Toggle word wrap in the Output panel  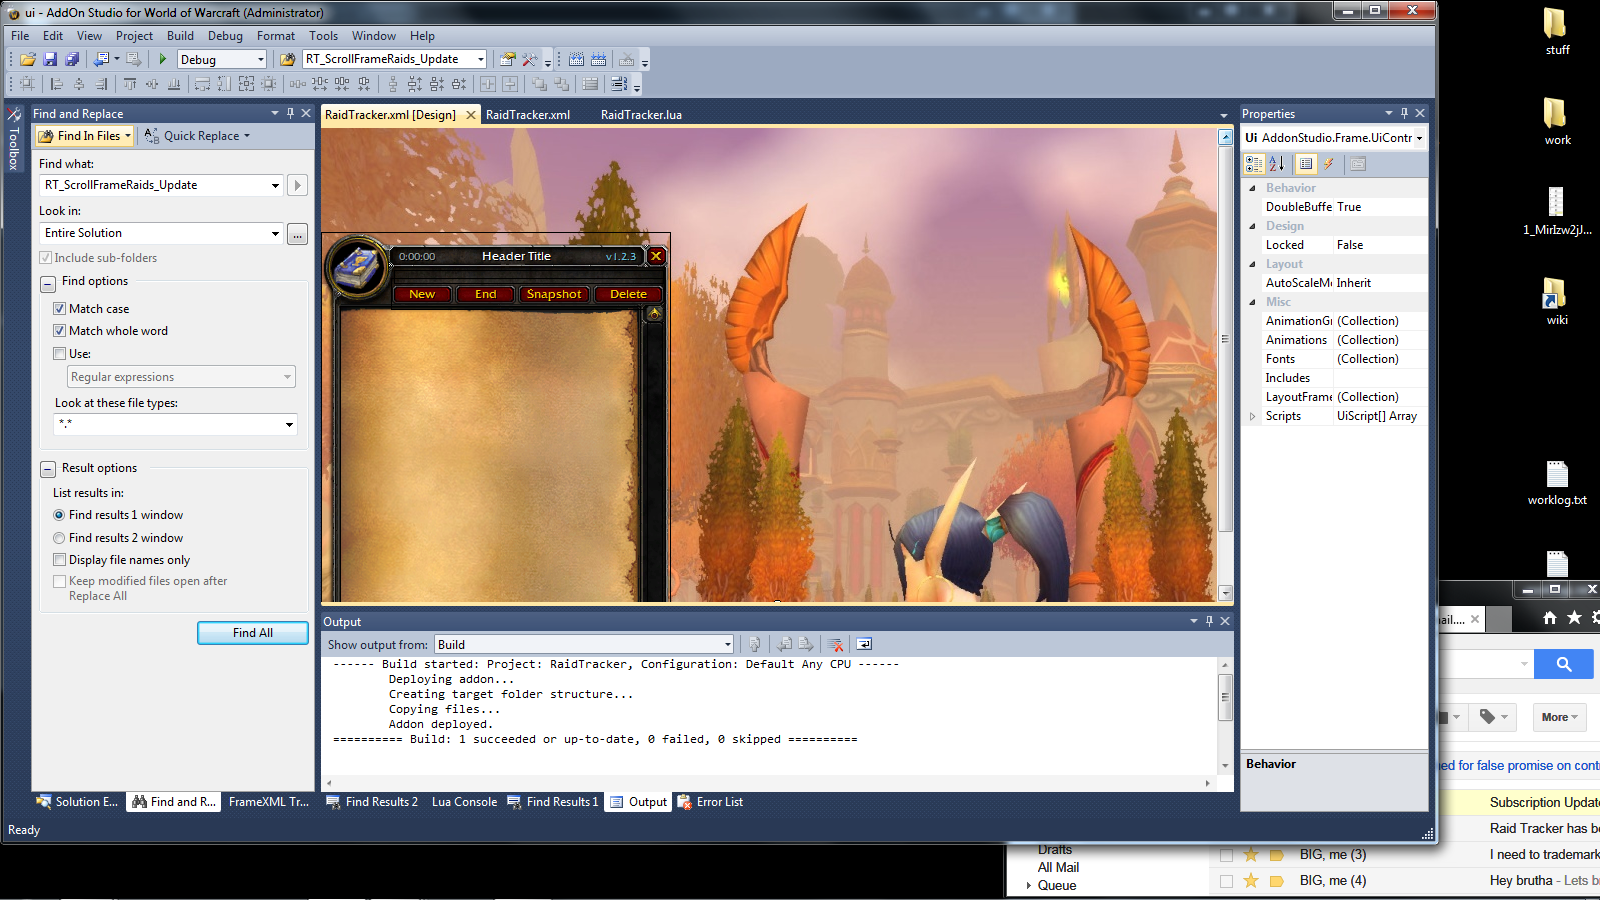864,645
